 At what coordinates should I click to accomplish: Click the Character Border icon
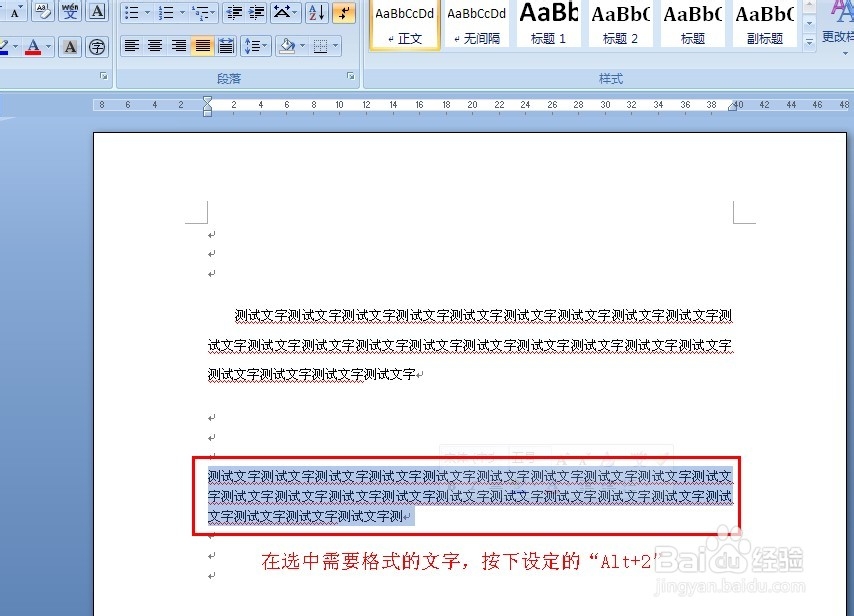click(x=97, y=12)
